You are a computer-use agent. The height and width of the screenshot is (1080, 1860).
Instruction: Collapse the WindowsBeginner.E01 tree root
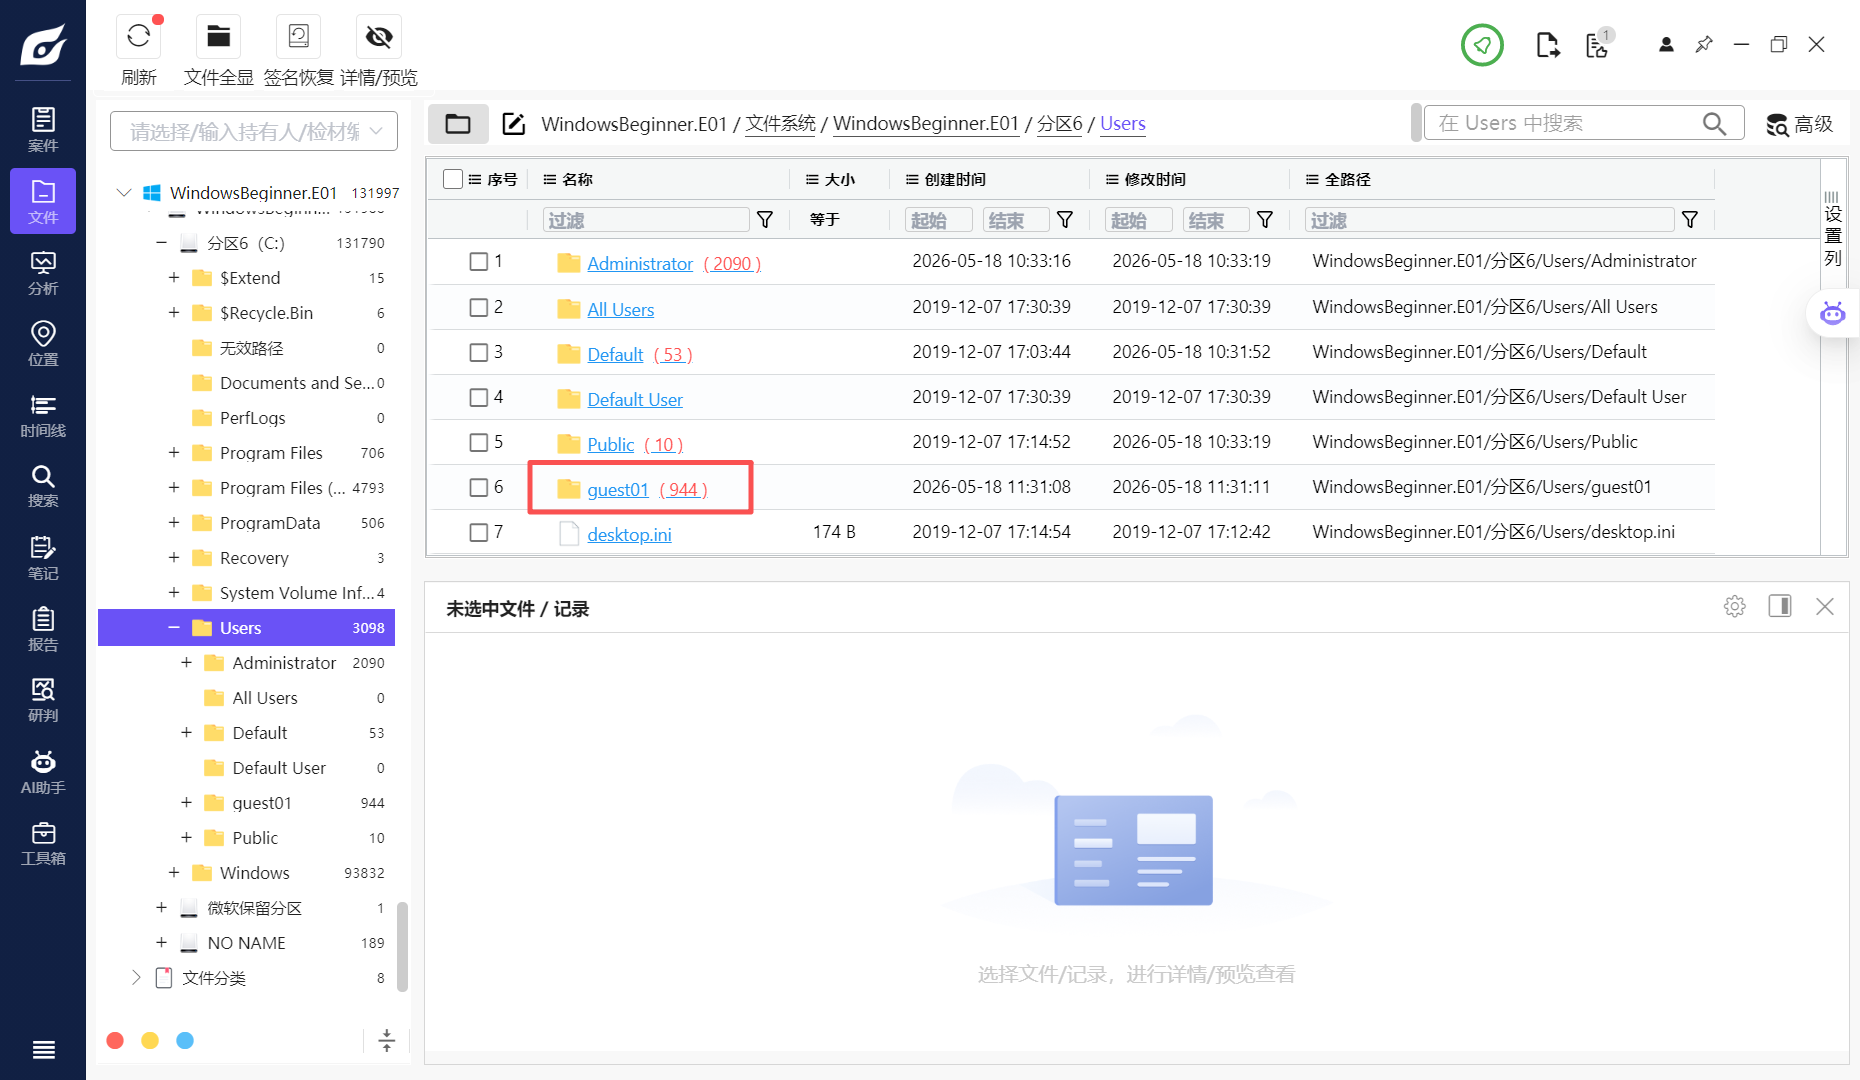click(x=124, y=192)
